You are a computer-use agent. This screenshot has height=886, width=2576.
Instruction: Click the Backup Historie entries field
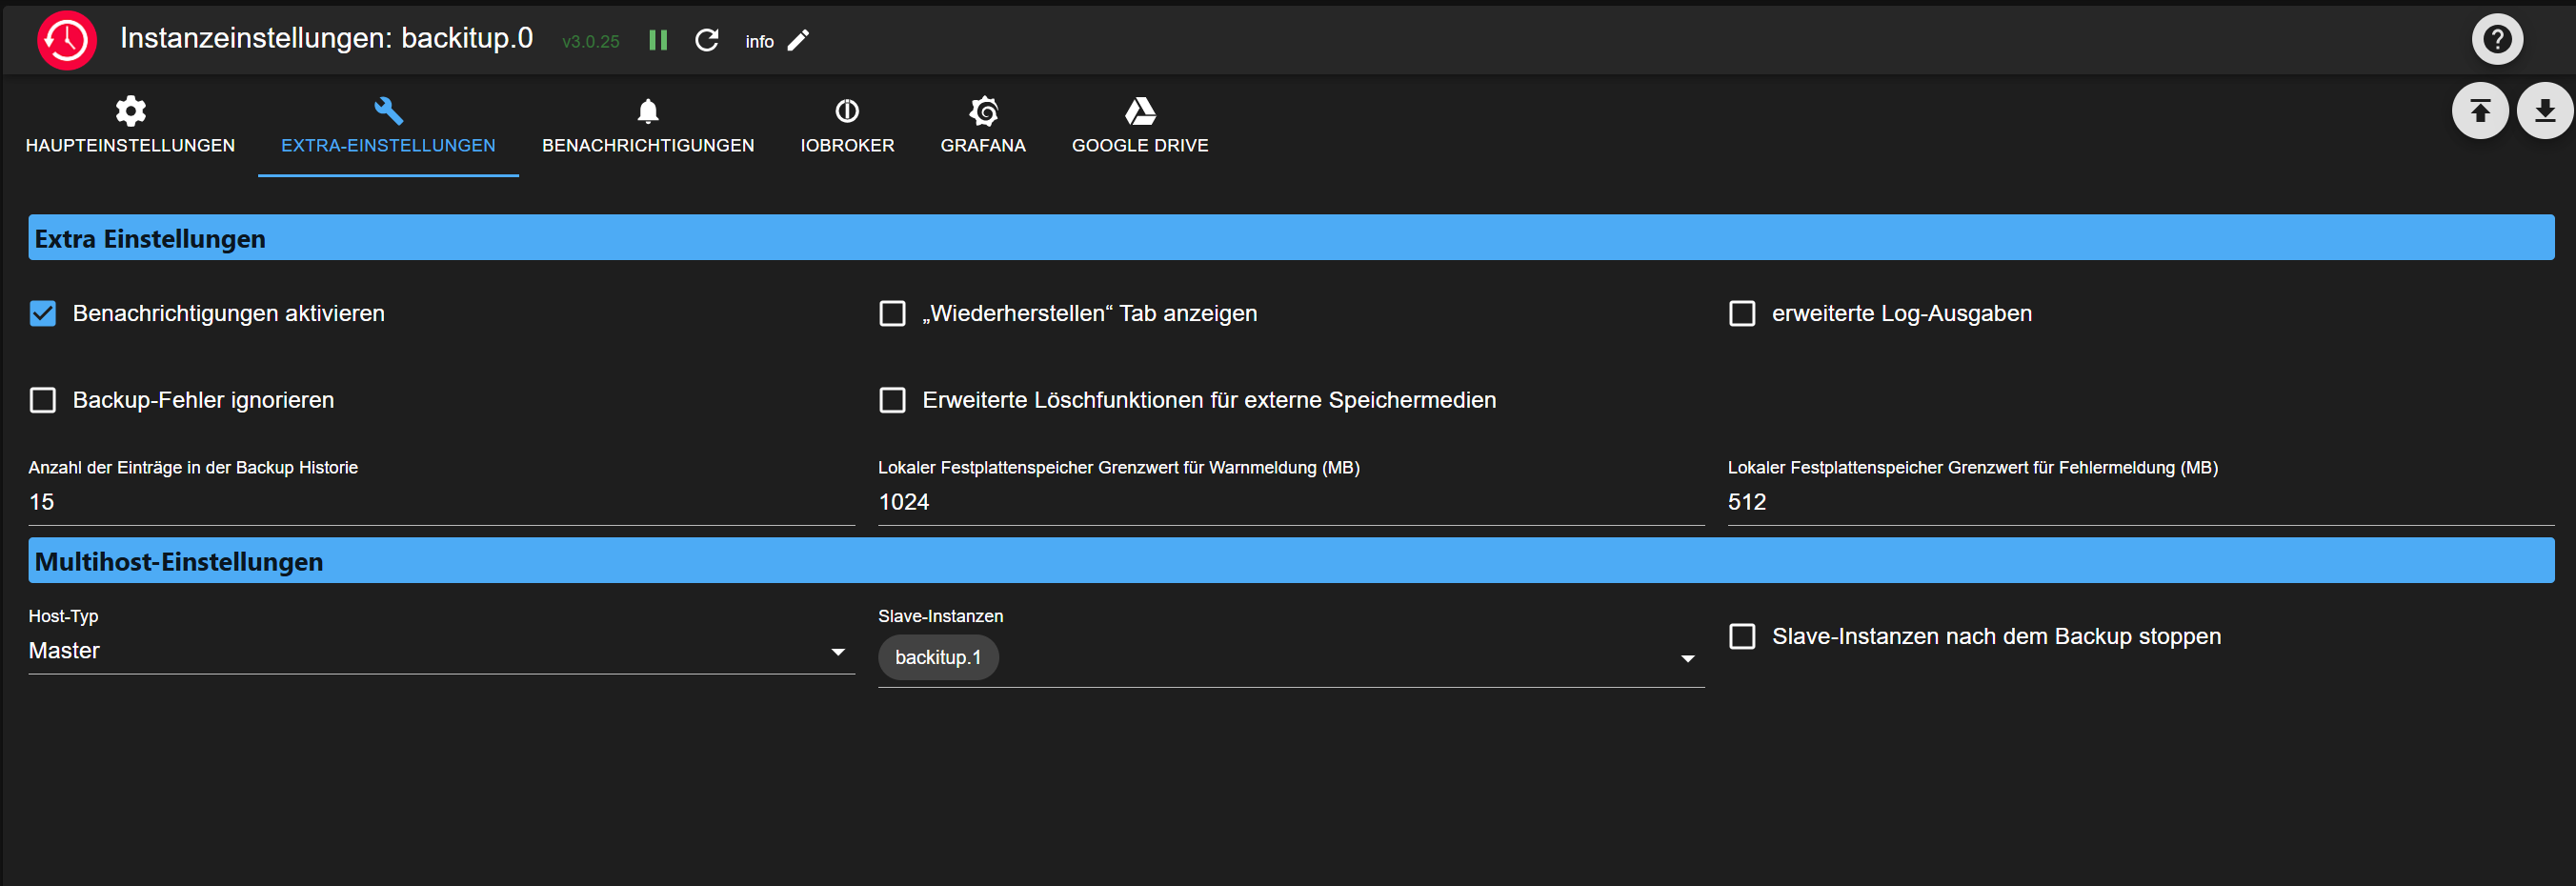pos(440,502)
